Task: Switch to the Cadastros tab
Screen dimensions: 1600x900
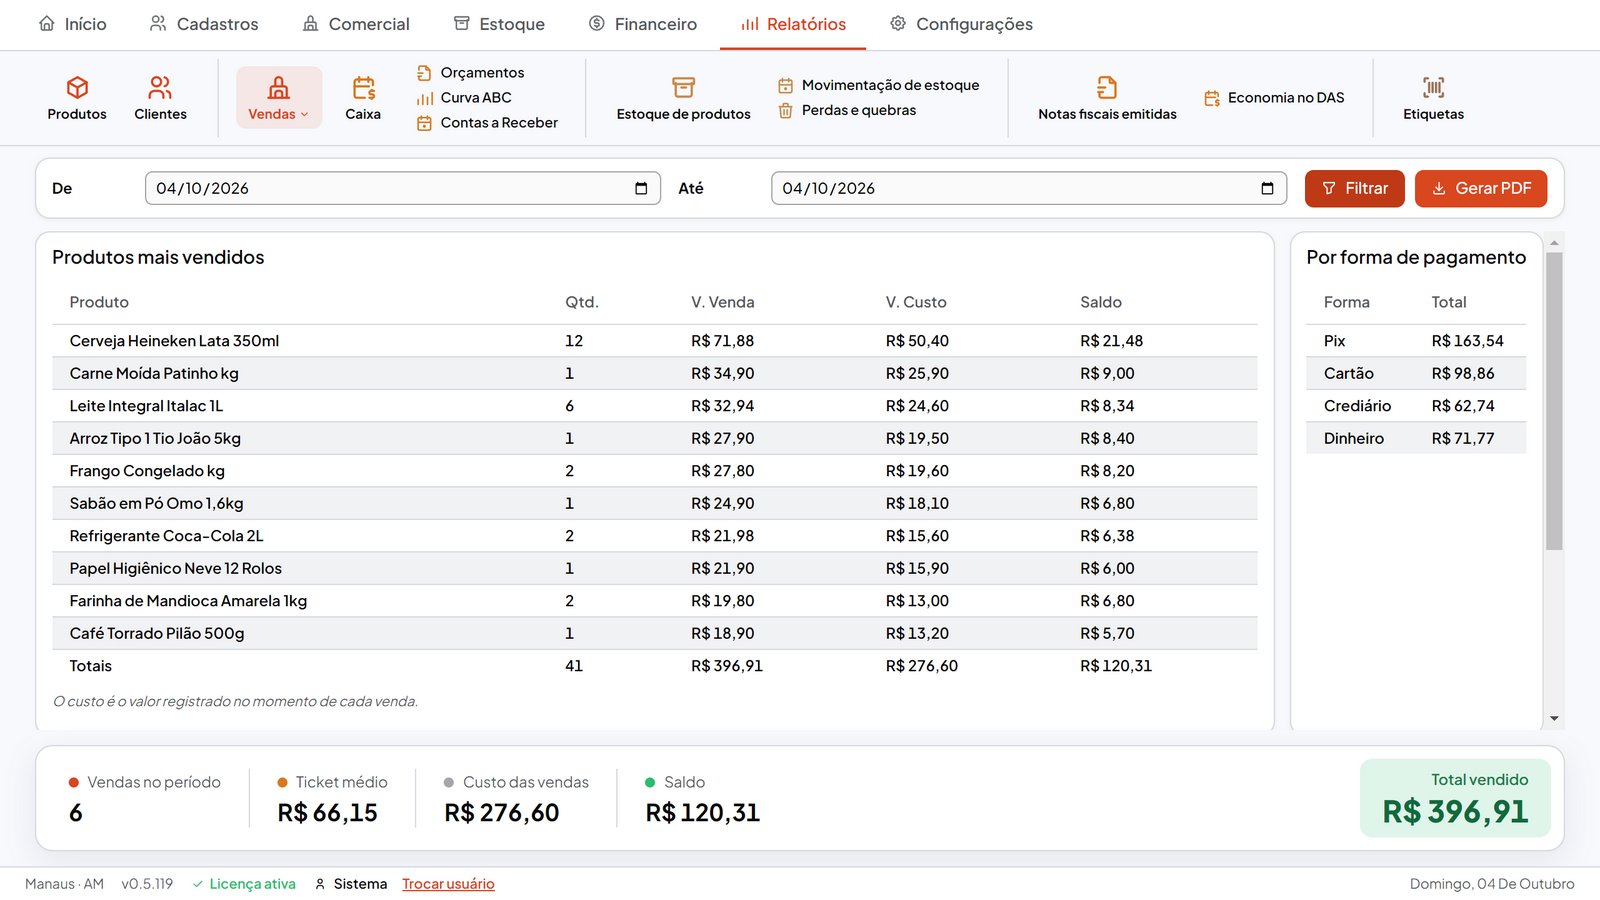Action: click(x=204, y=24)
